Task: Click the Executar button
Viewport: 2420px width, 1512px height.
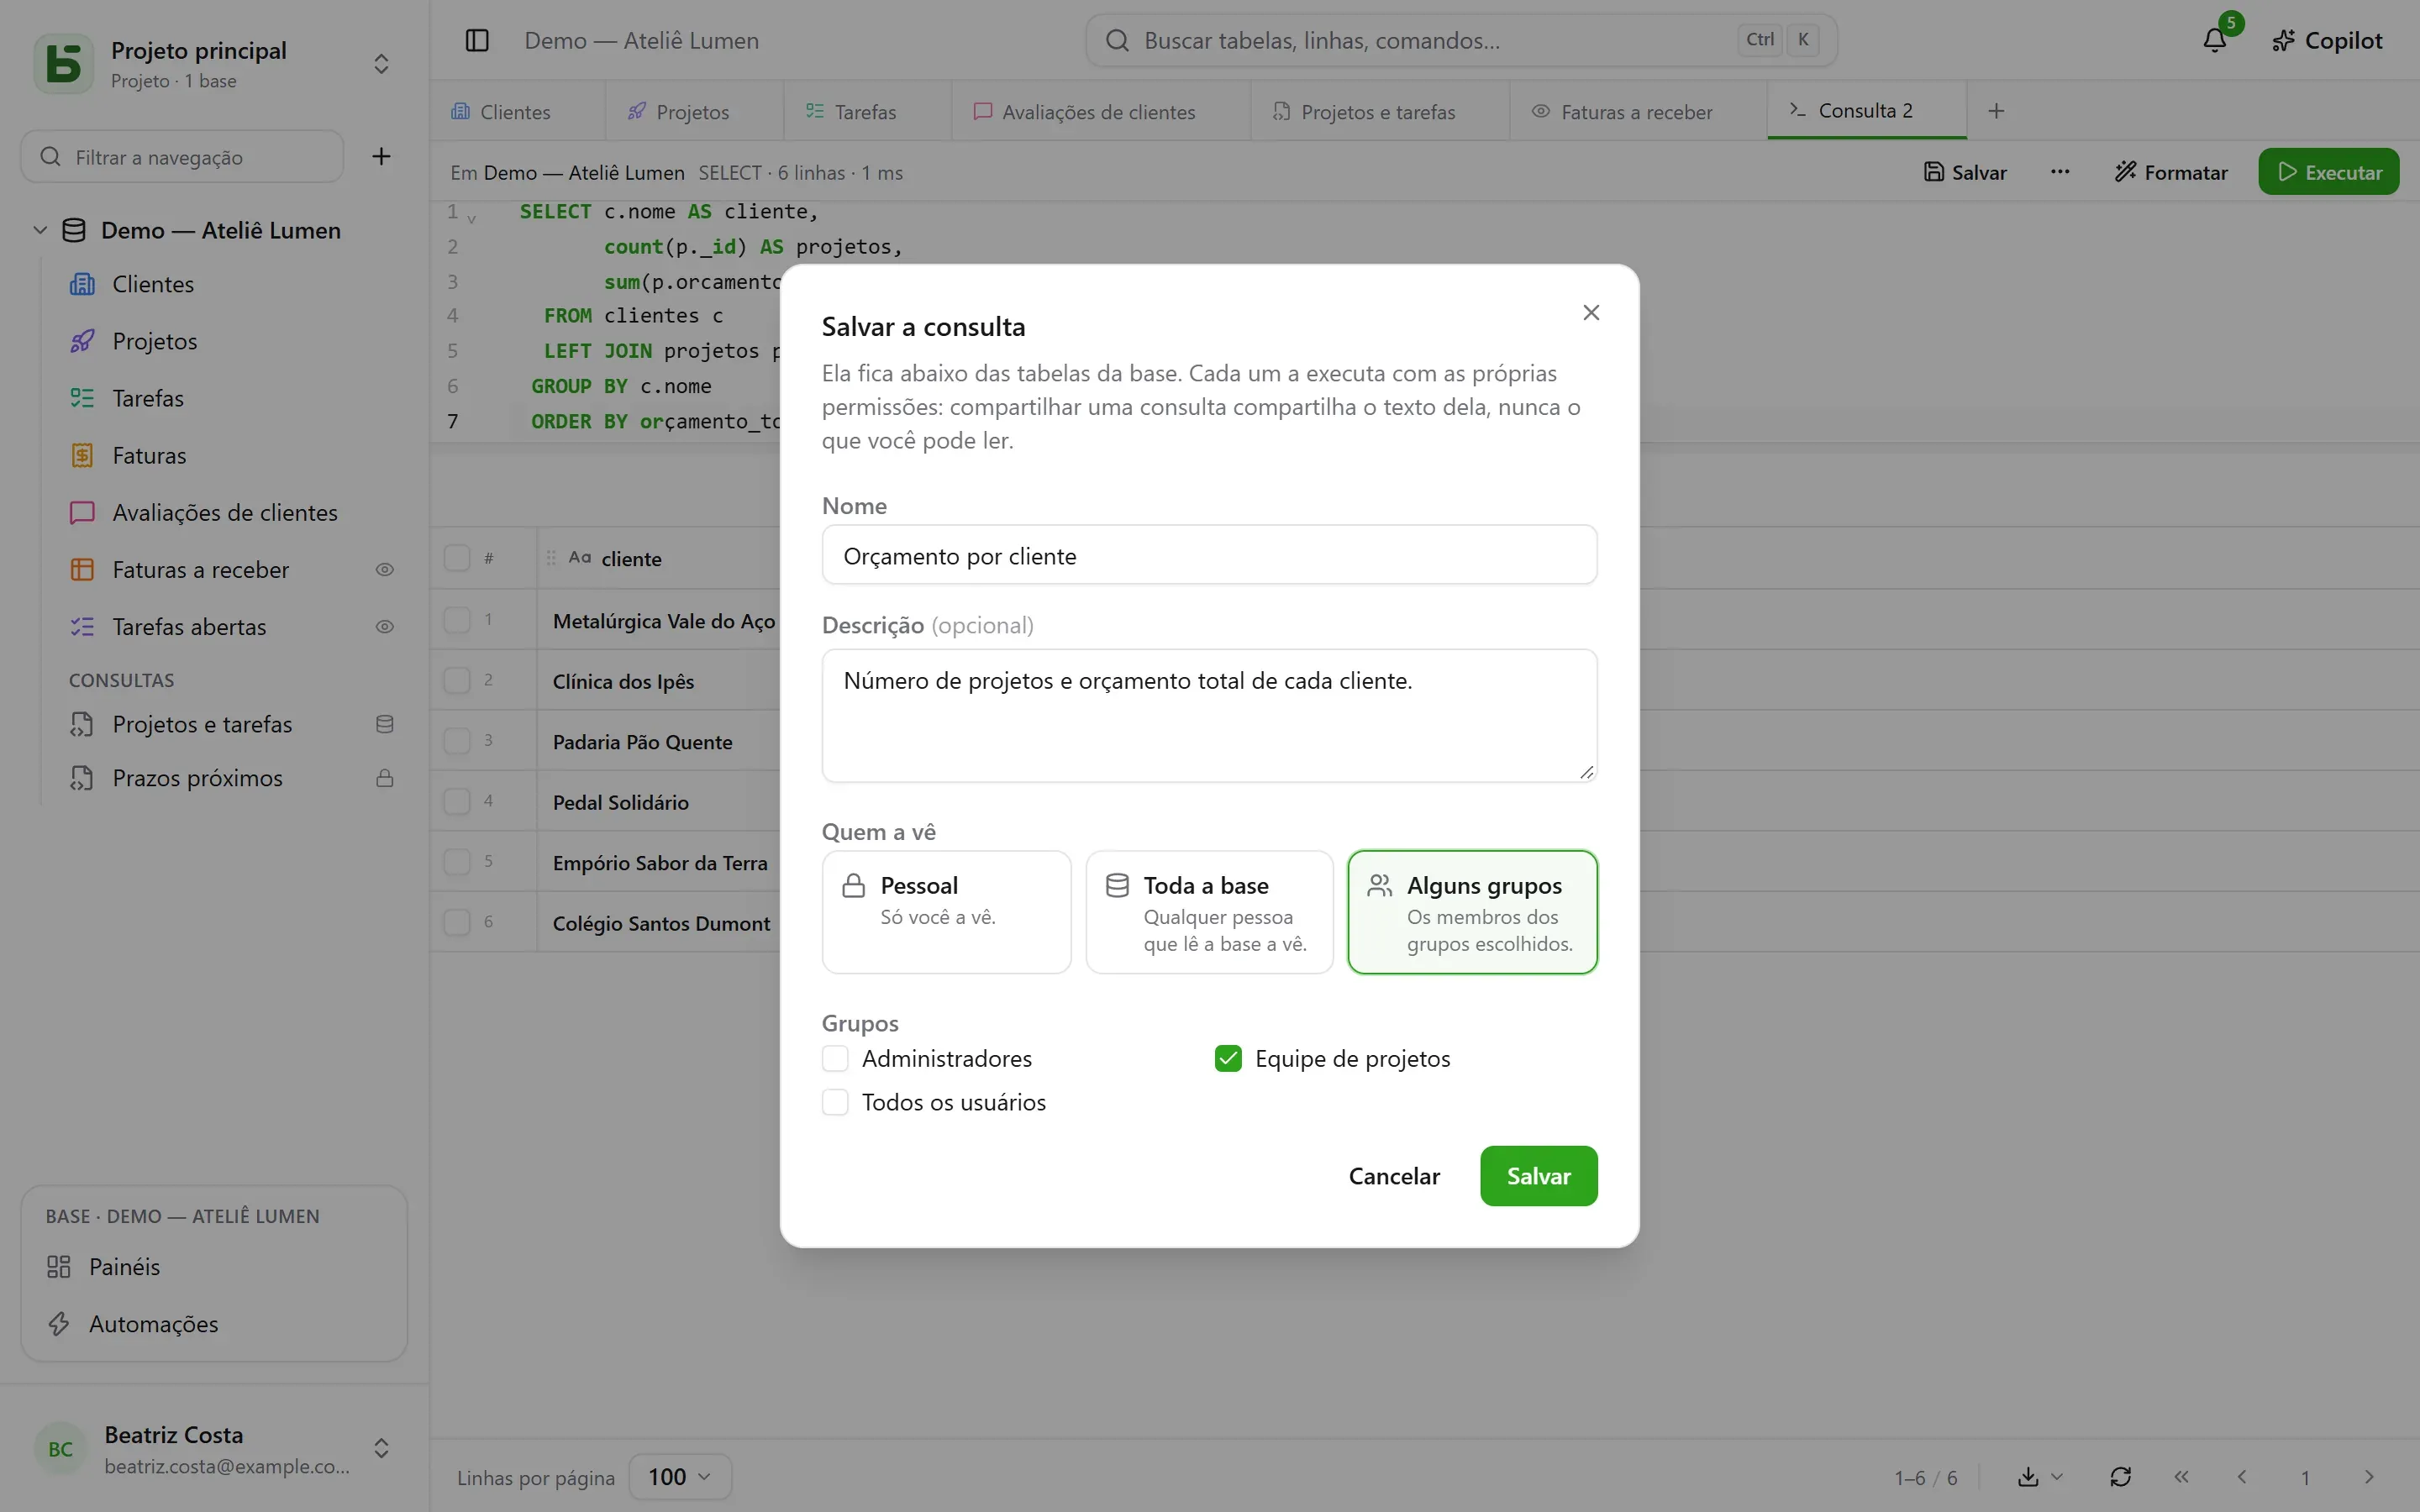Action: point(2328,172)
